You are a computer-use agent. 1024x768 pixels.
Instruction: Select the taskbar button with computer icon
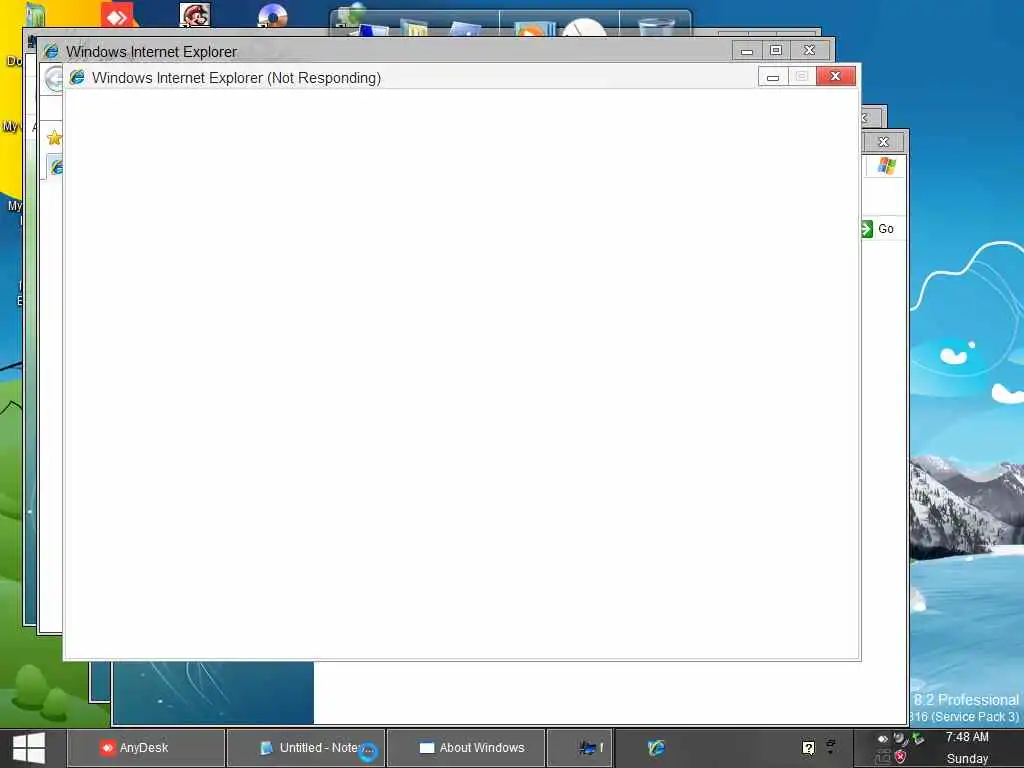tap(580, 748)
